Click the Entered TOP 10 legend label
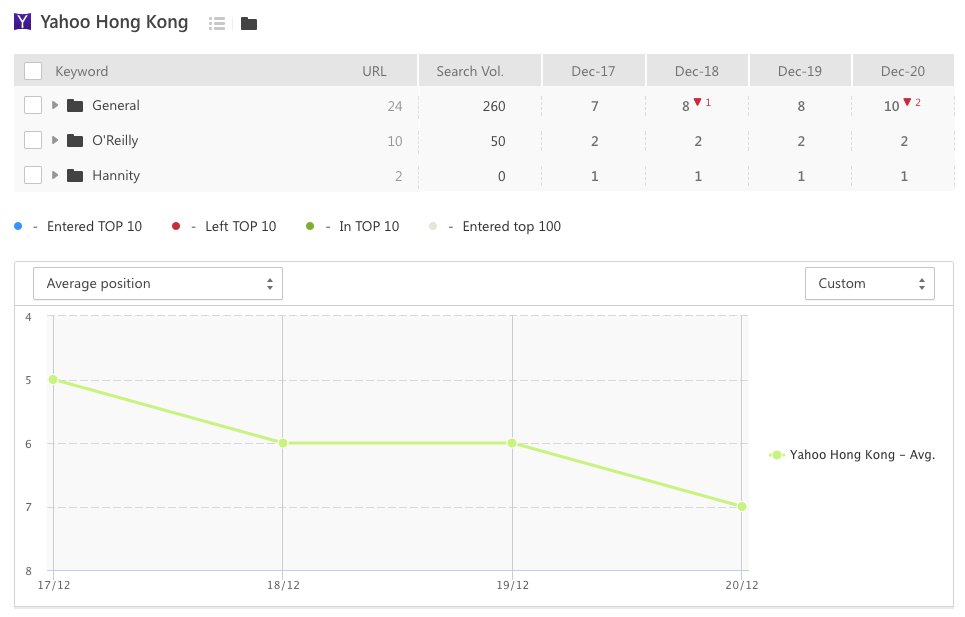965x617 pixels. coord(94,226)
